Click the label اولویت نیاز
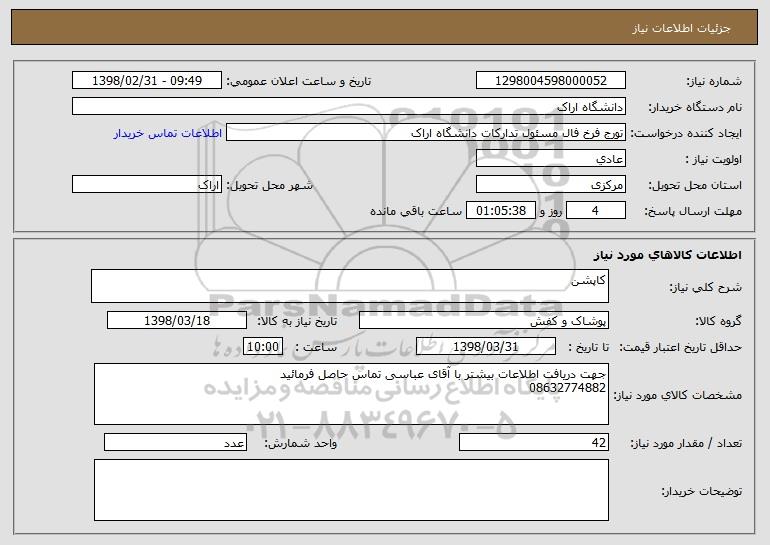 click(714, 159)
